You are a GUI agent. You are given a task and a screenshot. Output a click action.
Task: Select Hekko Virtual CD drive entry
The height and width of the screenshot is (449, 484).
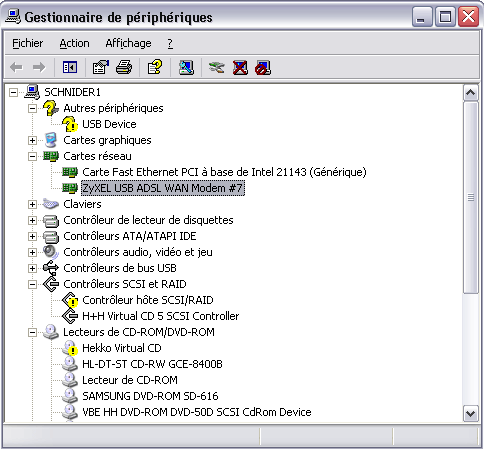[122, 348]
